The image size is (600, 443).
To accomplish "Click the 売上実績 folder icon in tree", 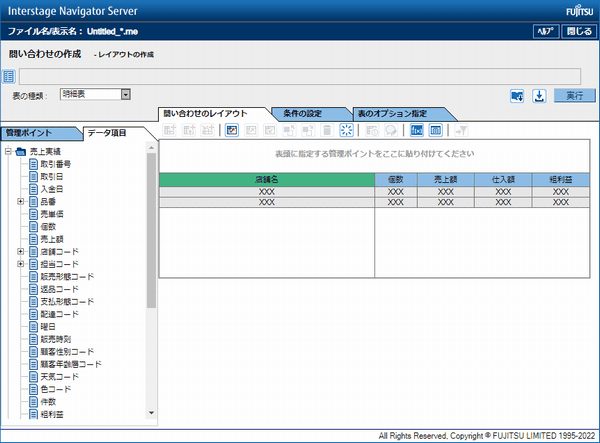I will 20,152.
